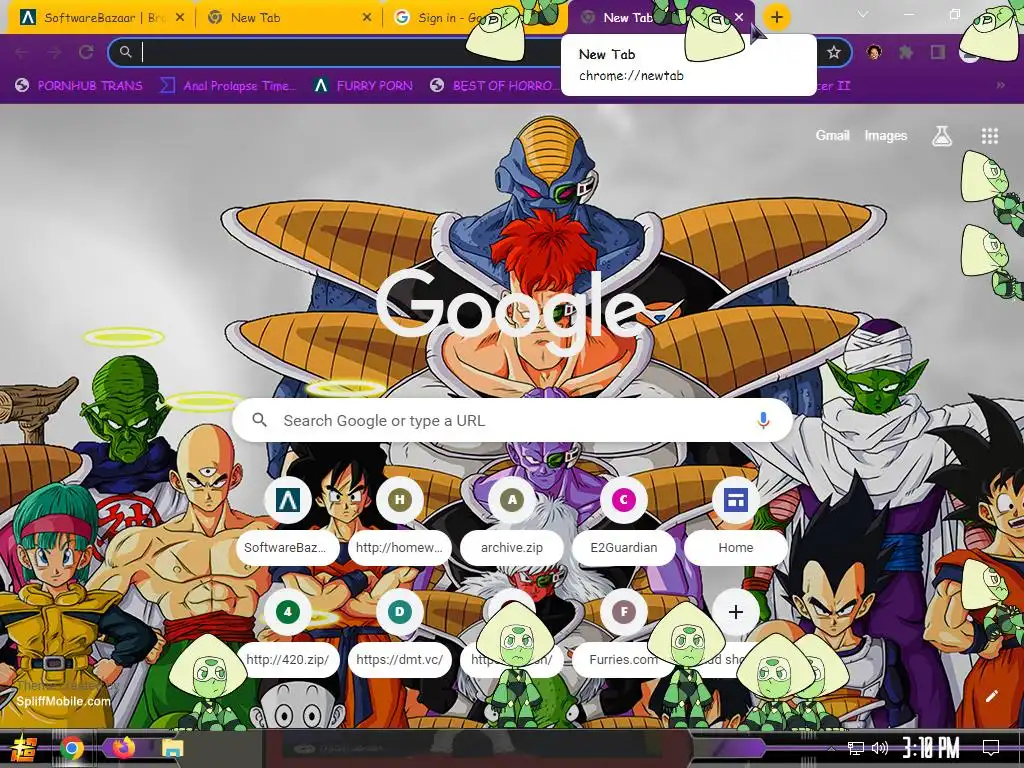Switch to the SoftwareBazaar tab
The width and height of the screenshot is (1024, 768).
pos(101,18)
